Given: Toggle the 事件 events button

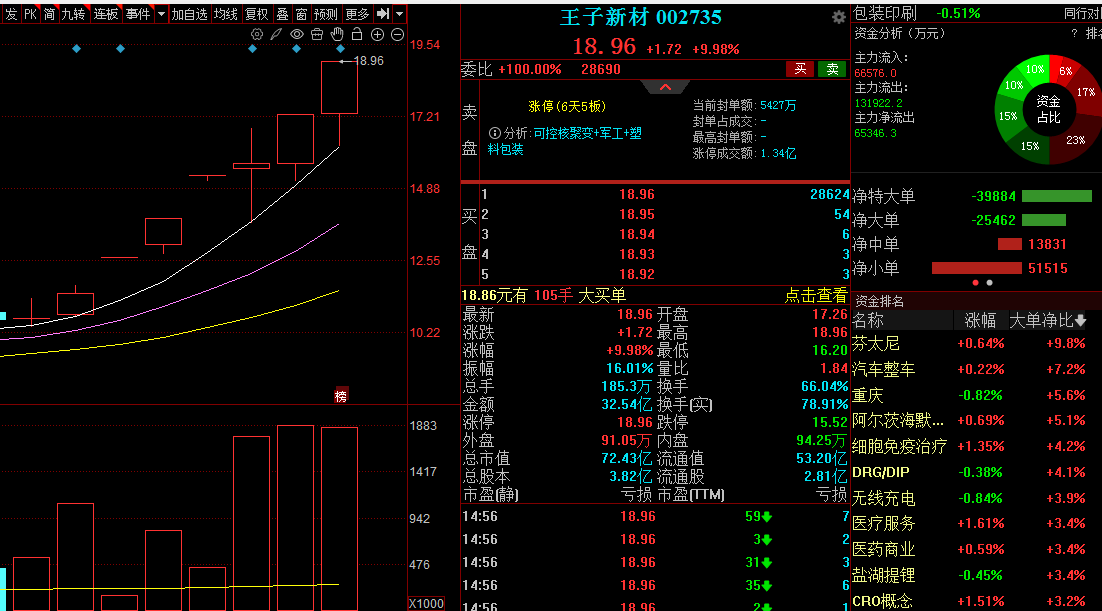Looking at the screenshot, I should 138,14.
